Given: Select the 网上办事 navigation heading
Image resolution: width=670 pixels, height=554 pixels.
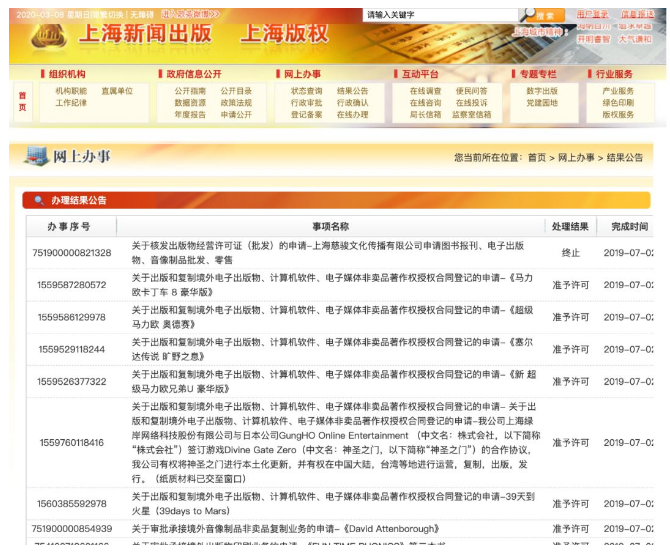Looking at the screenshot, I should [x=302, y=74].
